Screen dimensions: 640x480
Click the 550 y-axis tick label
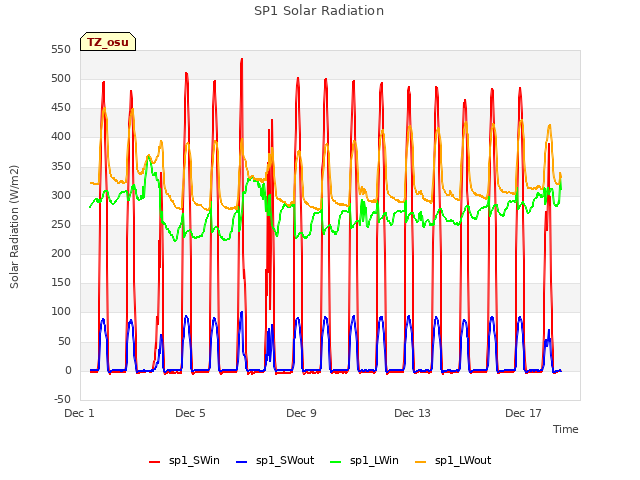tap(61, 49)
